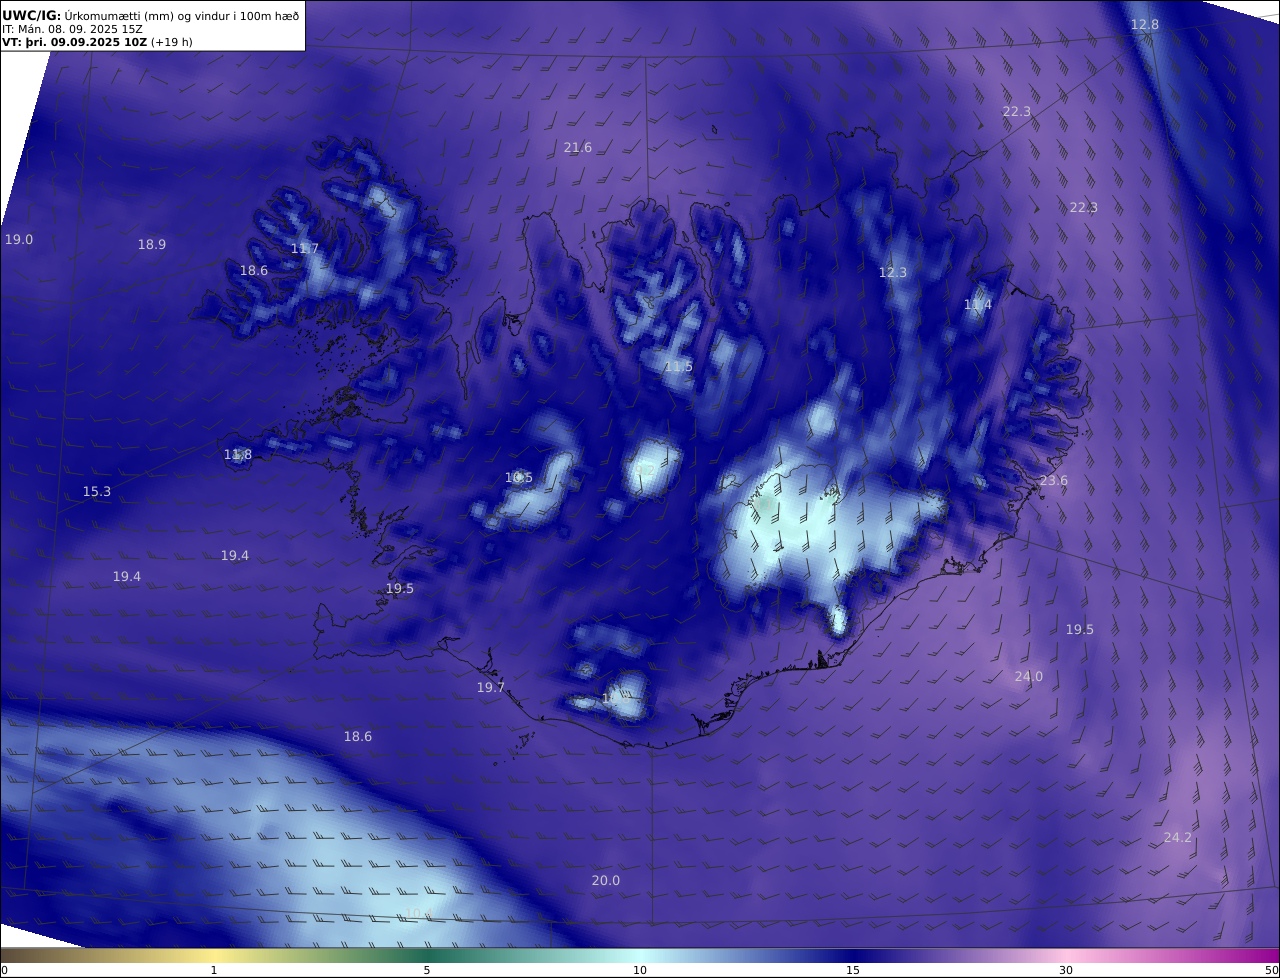
Task: Click the 11.4 value on the map
Action: (x=978, y=304)
